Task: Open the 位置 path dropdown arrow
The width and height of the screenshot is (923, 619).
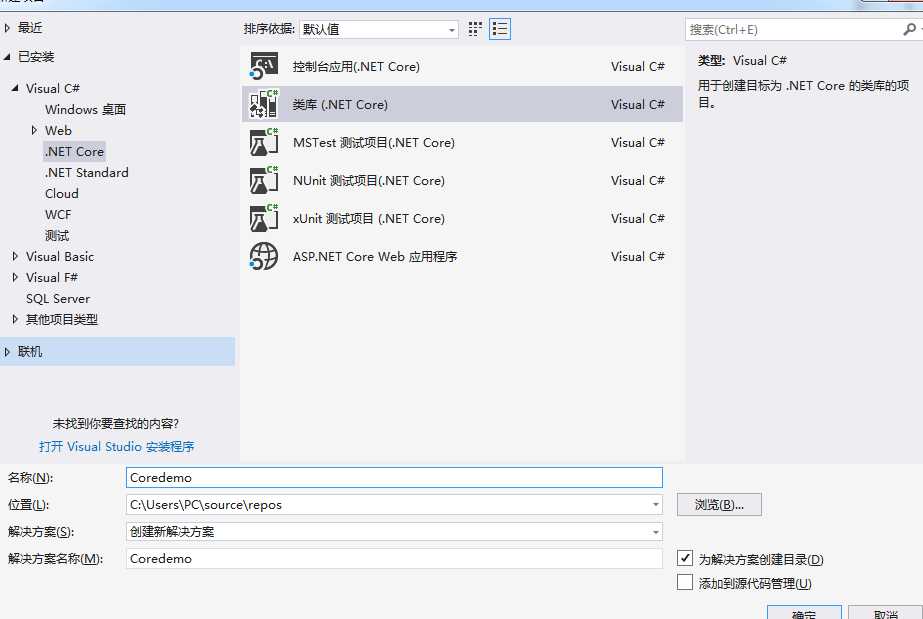Action: coord(655,505)
